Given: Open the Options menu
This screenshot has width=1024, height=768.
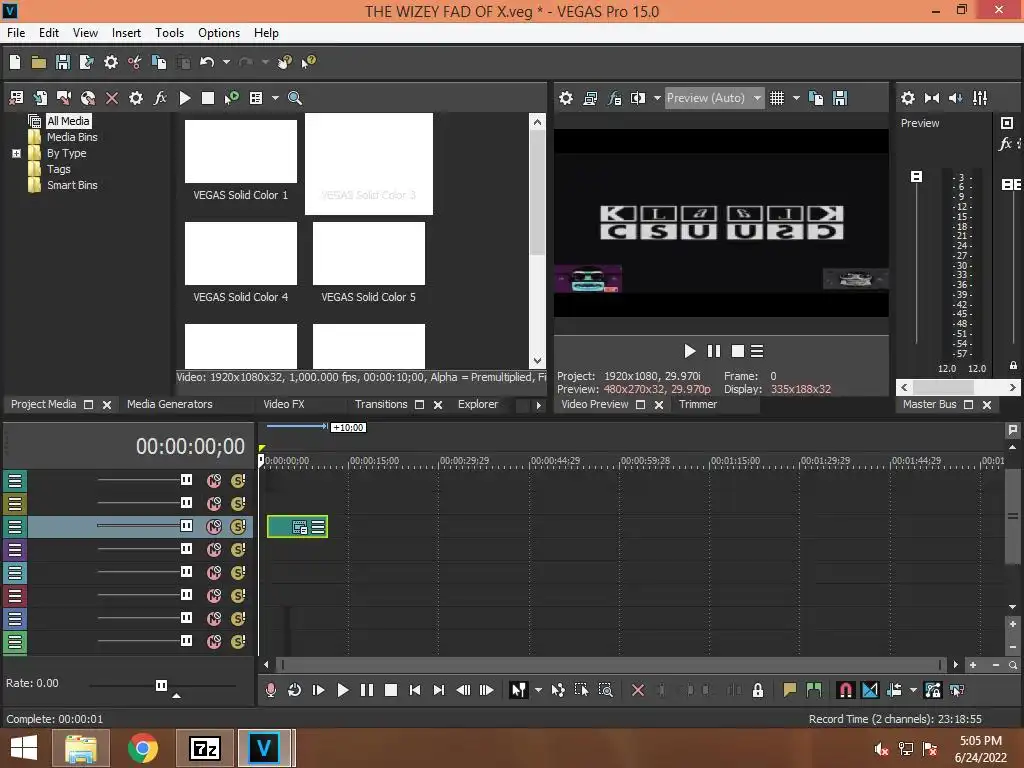Looking at the screenshot, I should pos(219,33).
